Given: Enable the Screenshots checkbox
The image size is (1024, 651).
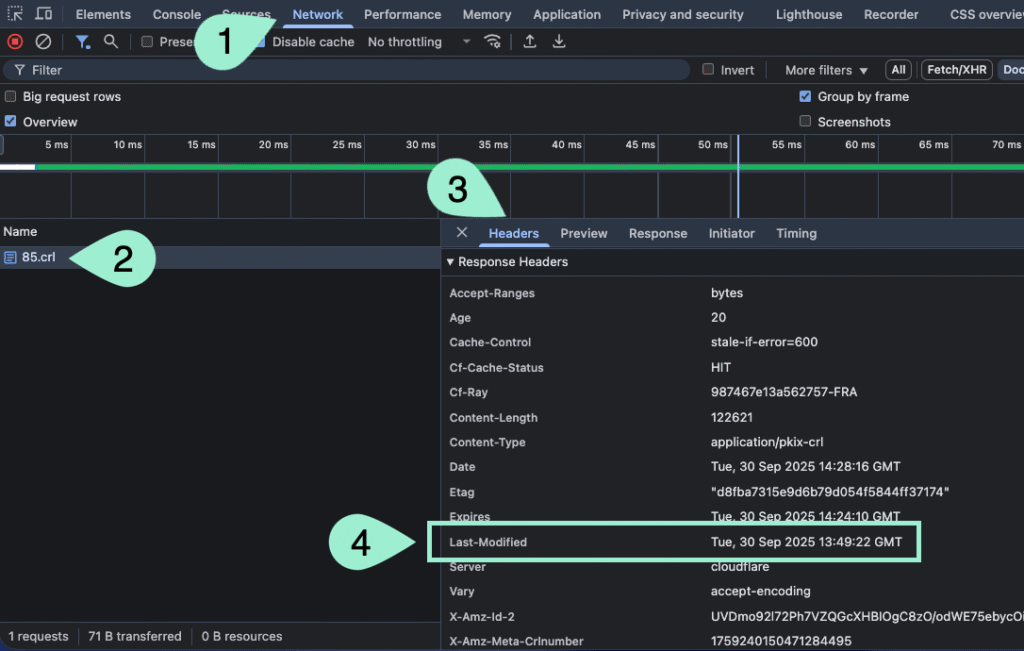Looking at the screenshot, I should click(x=805, y=122).
